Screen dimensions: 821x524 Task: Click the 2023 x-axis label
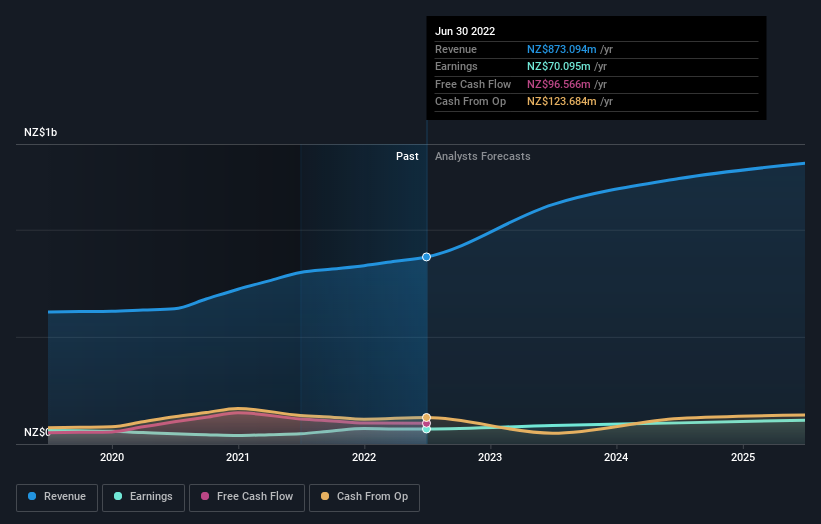[490, 457]
